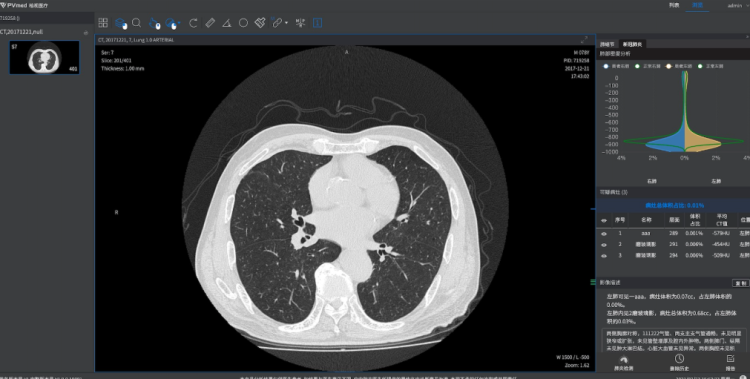Click the report button at bottom right
750x379 pixels.
pos(730,363)
